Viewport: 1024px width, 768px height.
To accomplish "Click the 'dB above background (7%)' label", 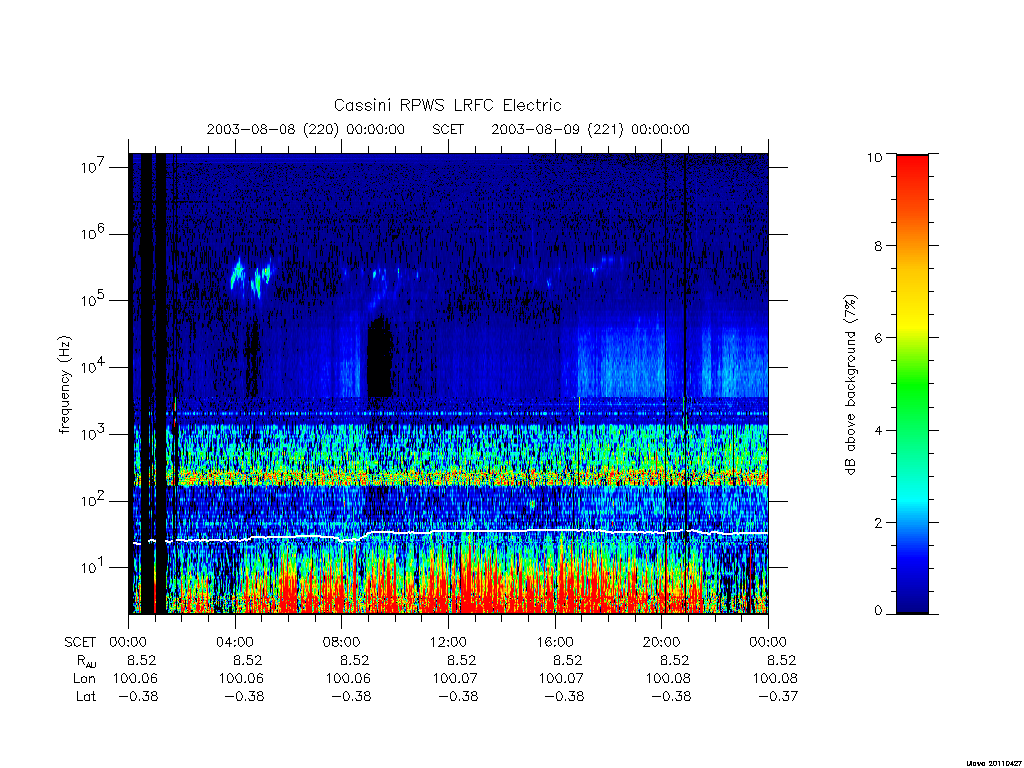I will 850,385.
